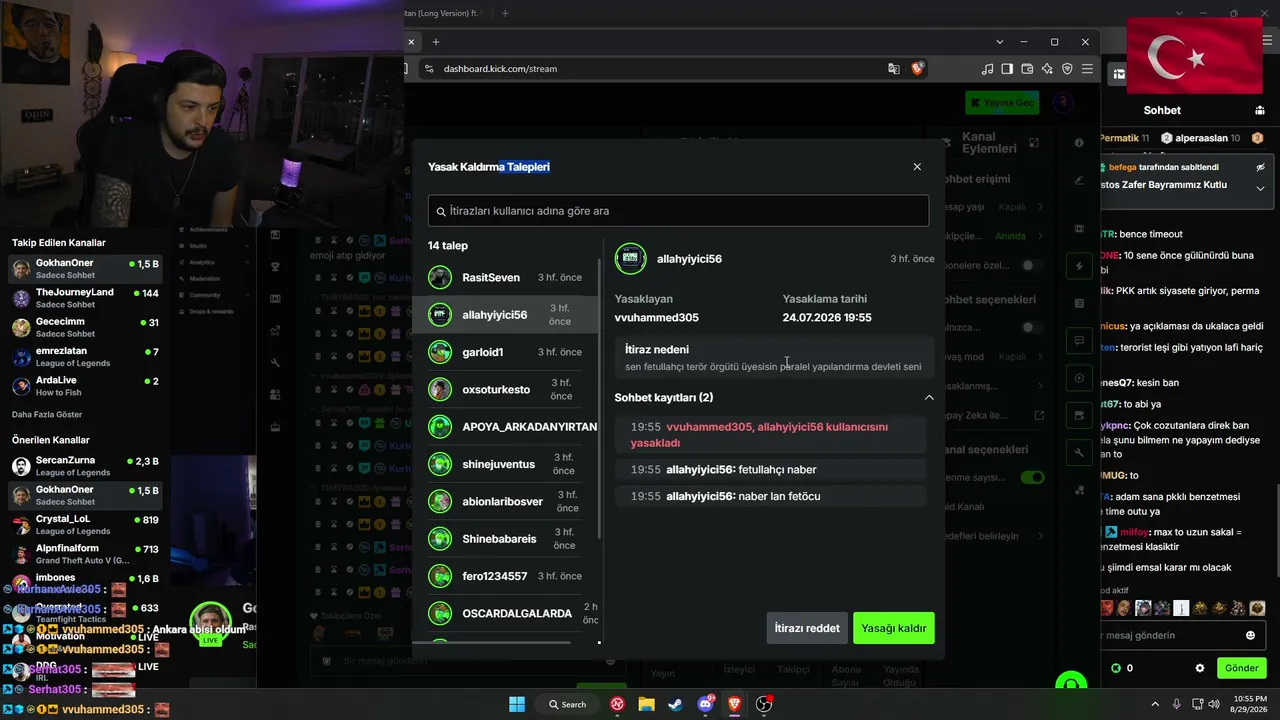The image size is (1280, 720).
Task: Click the Yayına Geç button
Action: coord(1002,103)
